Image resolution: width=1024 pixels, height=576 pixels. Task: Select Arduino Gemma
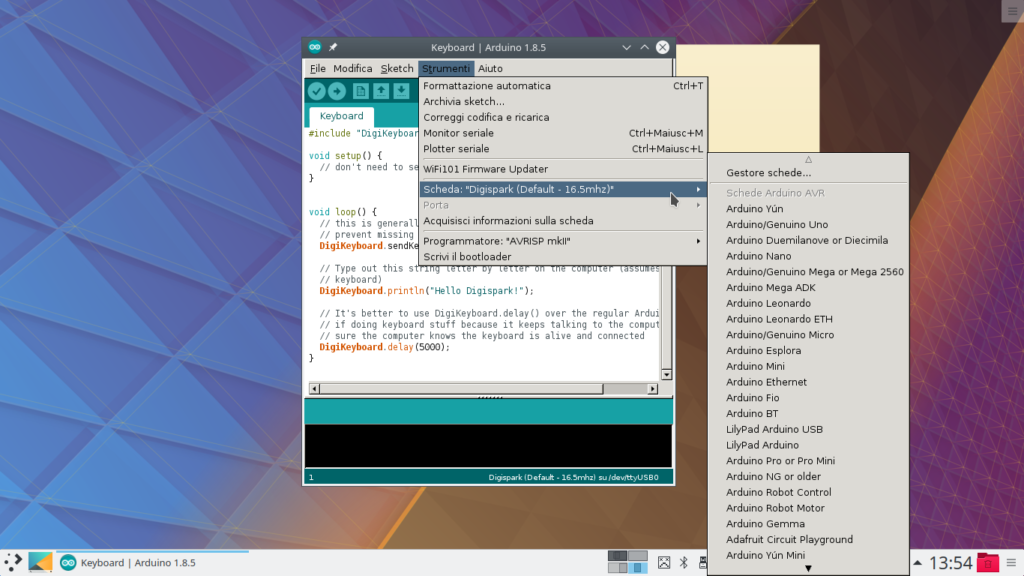pos(808,524)
